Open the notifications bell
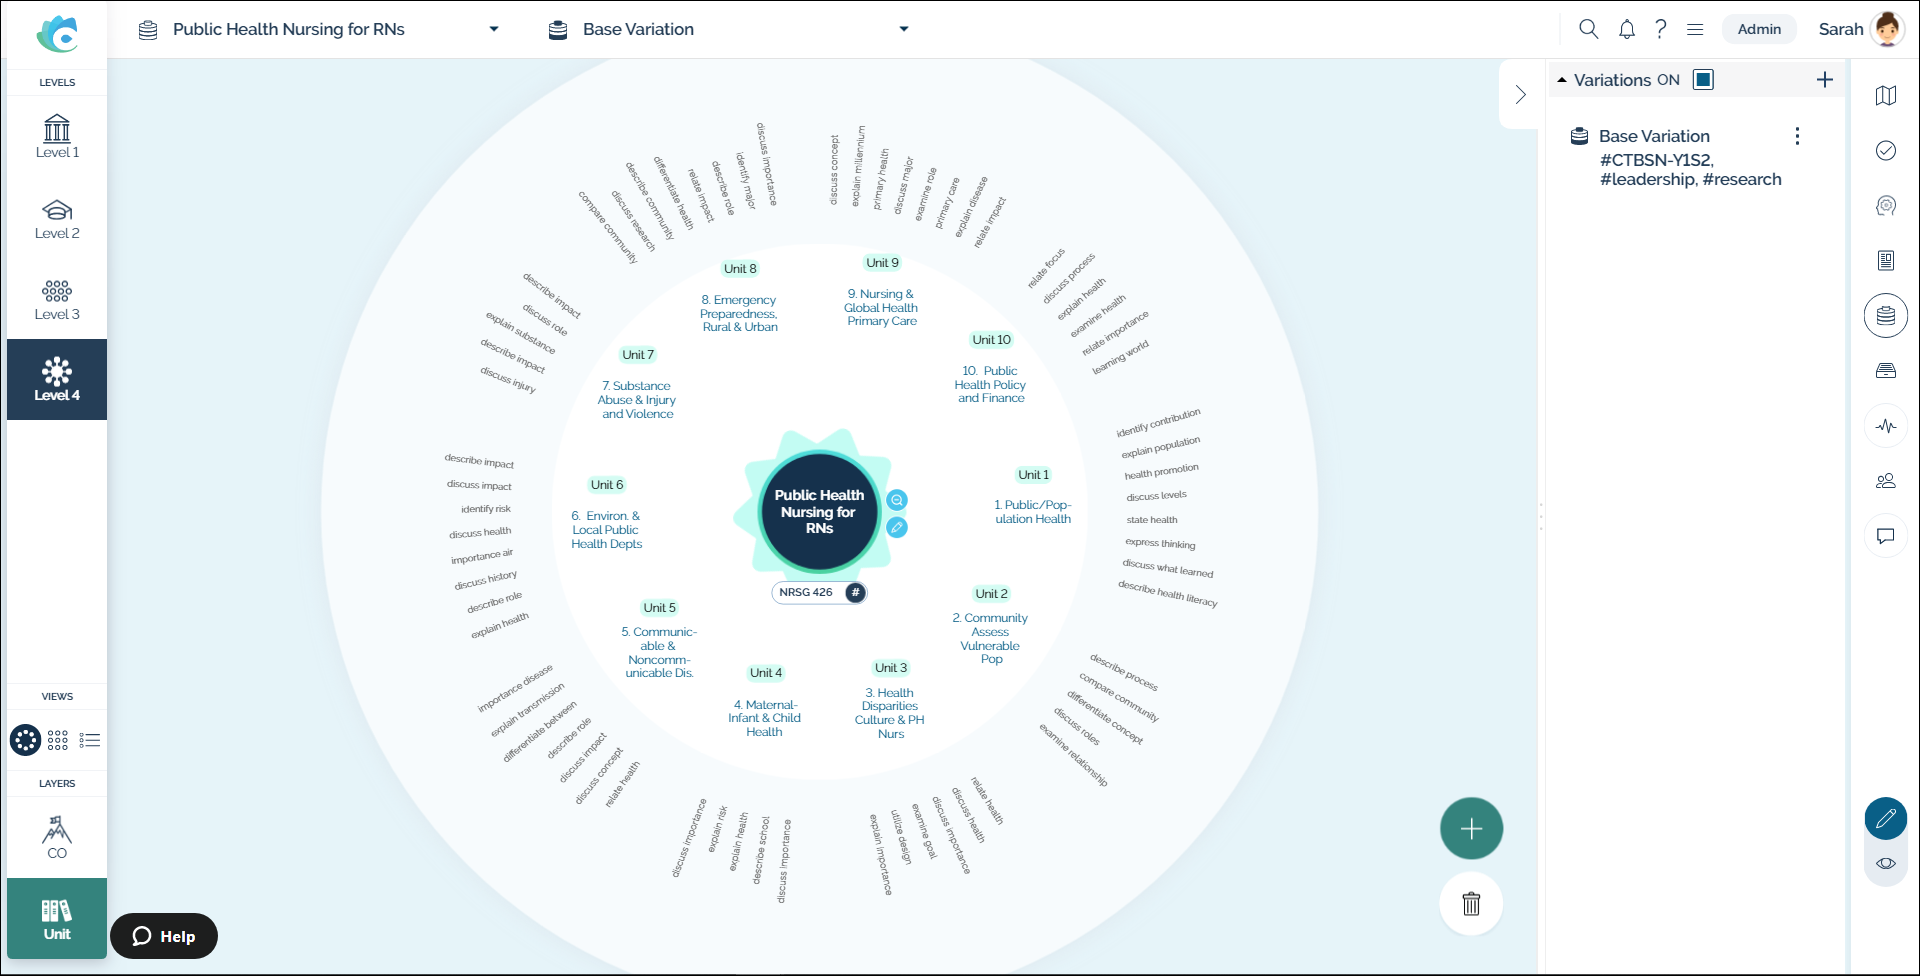This screenshot has width=1920, height=976. point(1627,29)
